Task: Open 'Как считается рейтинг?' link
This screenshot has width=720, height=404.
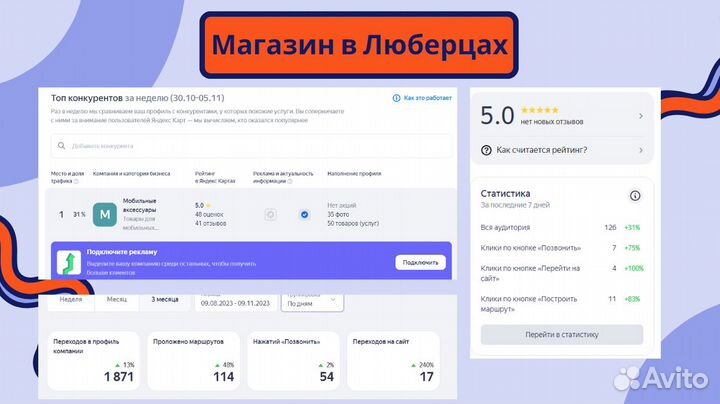Action: (542, 150)
